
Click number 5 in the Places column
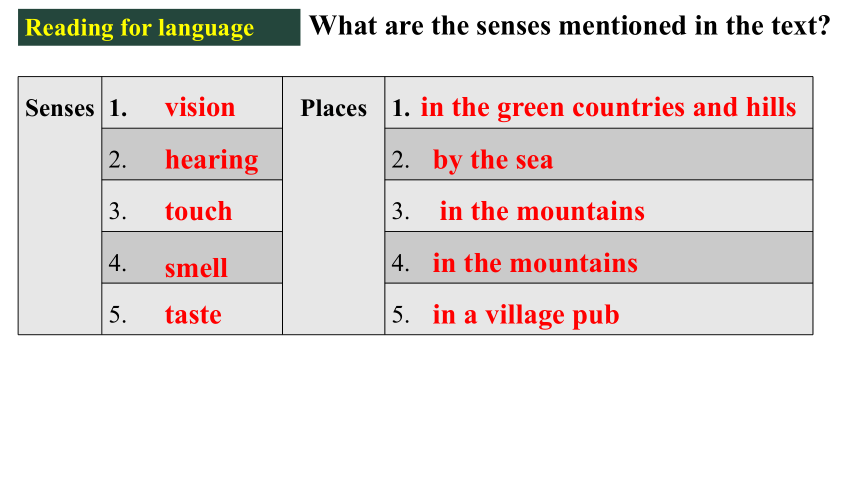pos(400,315)
